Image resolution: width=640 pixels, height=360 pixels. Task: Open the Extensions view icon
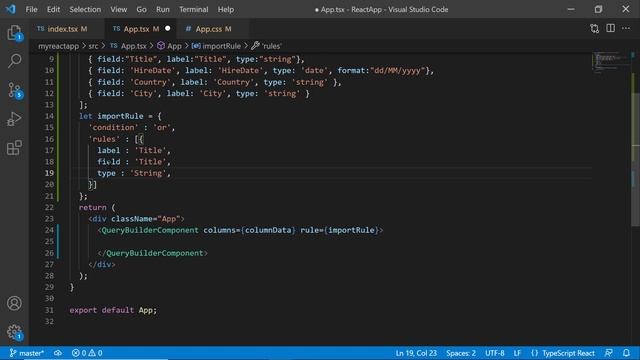[x=14, y=148]
